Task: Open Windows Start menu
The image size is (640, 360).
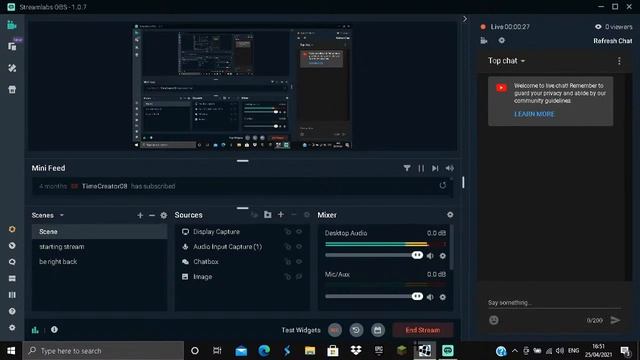Action: (11, 351)
